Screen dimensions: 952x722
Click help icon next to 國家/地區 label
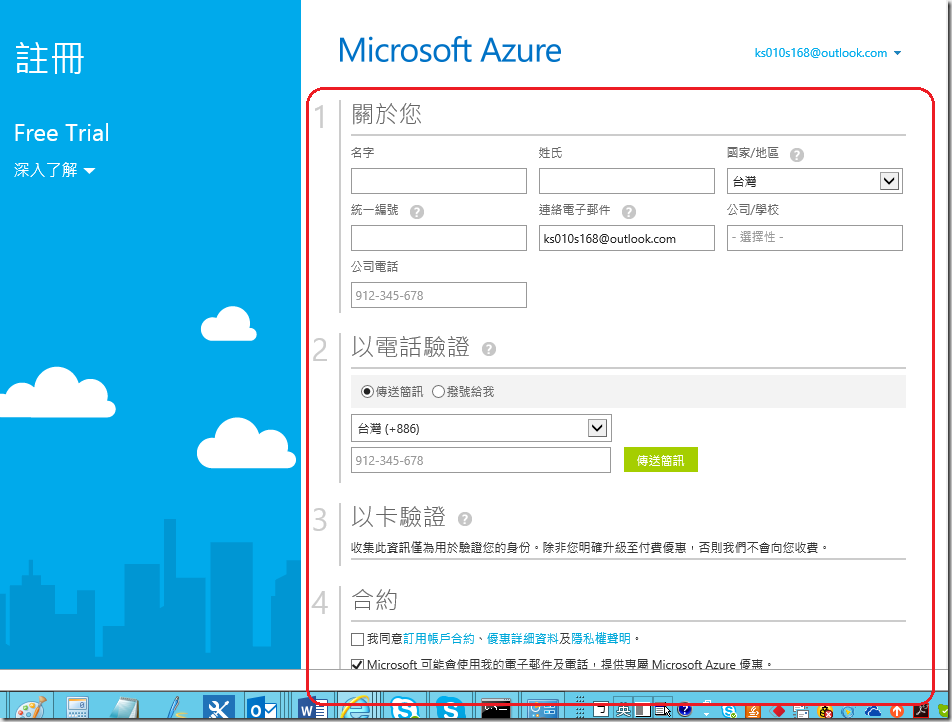click(x=797, y=155)
